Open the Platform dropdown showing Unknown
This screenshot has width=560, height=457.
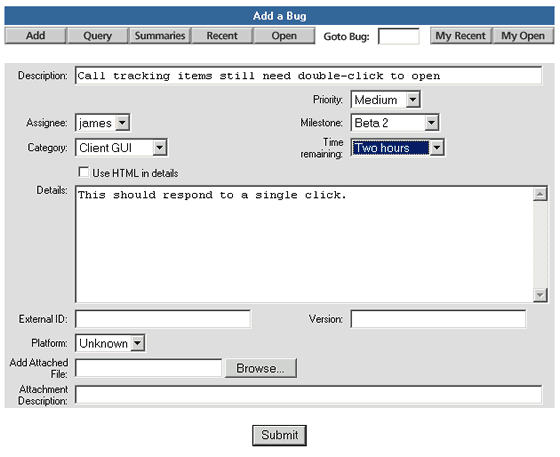110,343
